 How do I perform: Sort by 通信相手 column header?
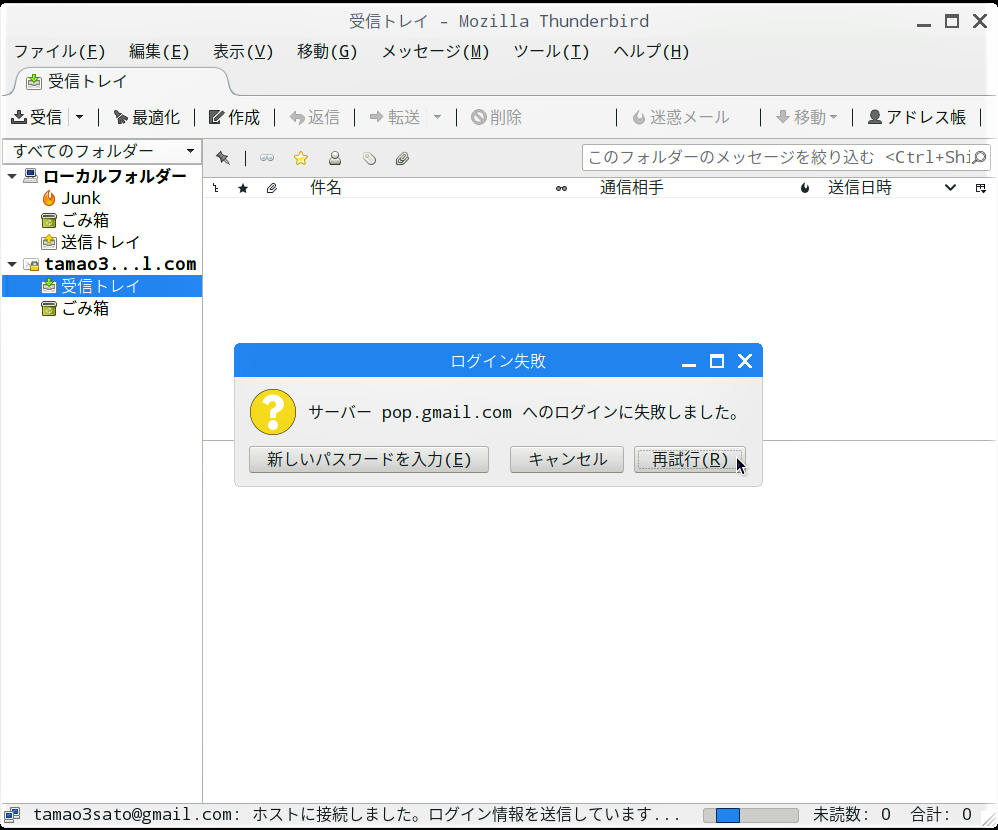coord(632,188)
